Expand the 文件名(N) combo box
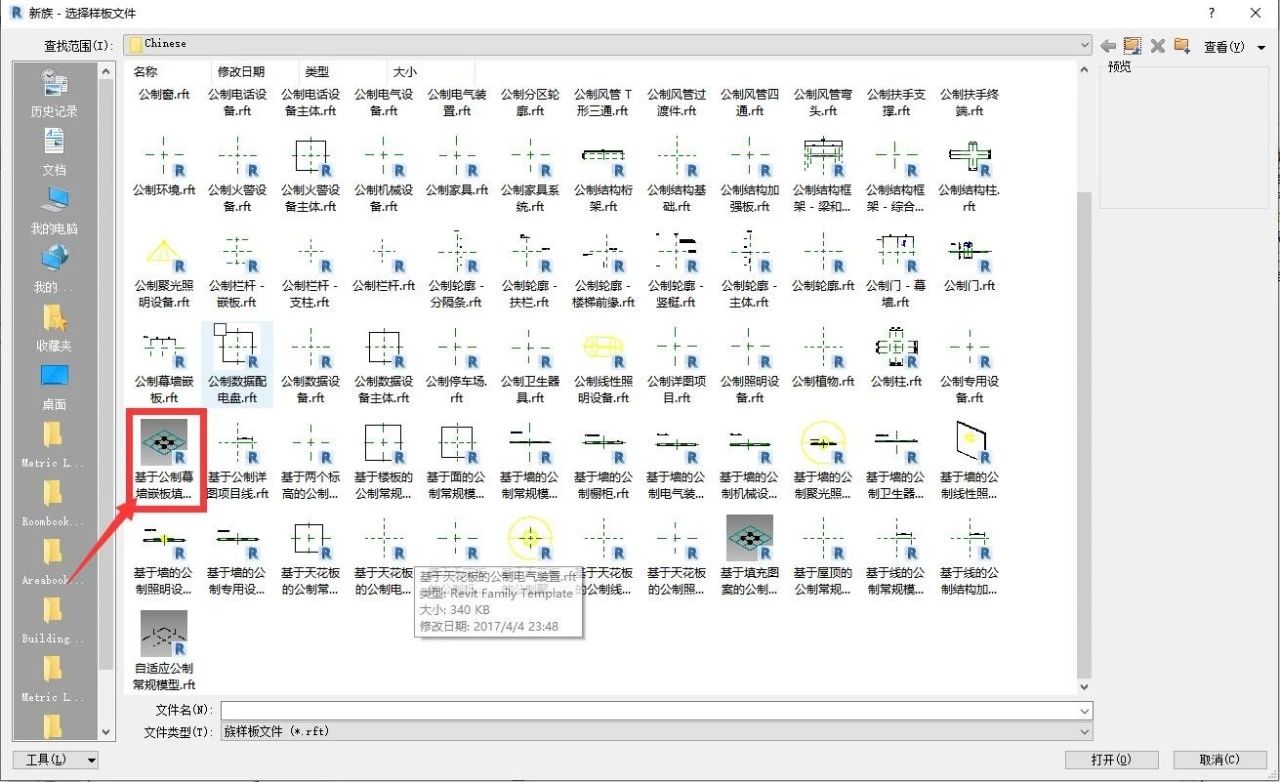This screenshot has width=1280, height=782. pos(1085,710)
